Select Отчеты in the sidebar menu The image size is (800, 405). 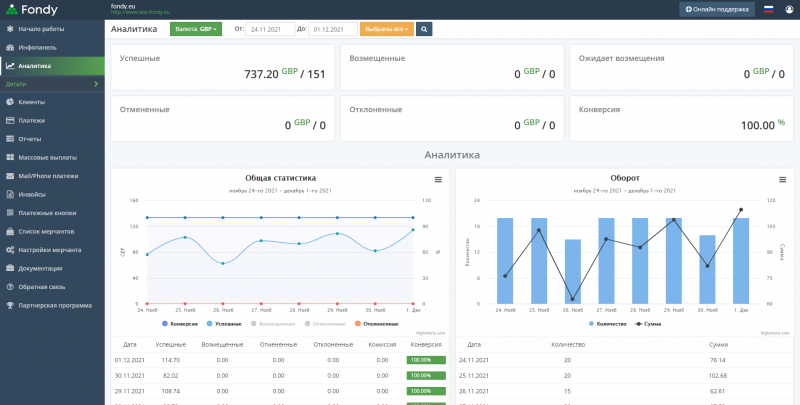[30, 139]
